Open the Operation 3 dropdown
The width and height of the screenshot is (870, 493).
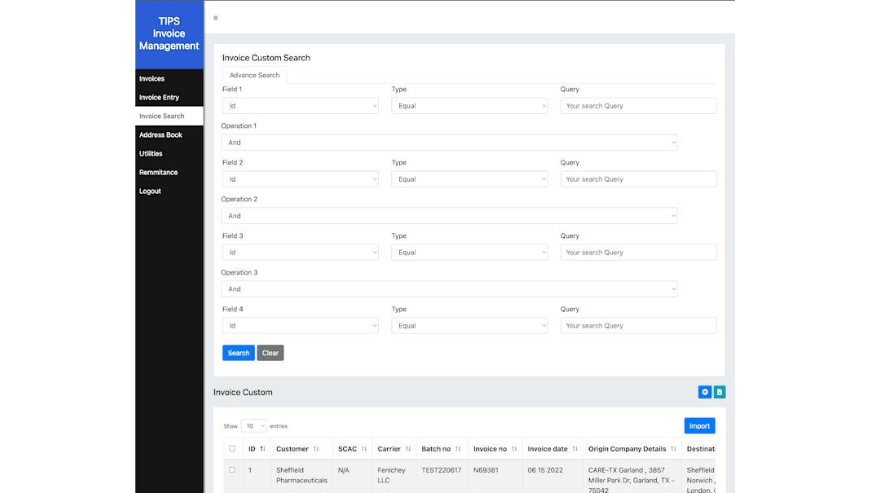449,289
